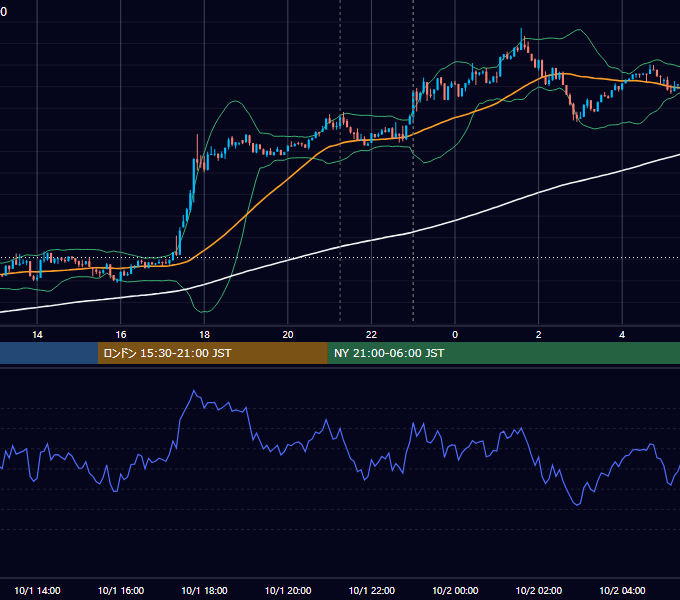Click the 2 hour label on price chart axis

tap(539, 335)
